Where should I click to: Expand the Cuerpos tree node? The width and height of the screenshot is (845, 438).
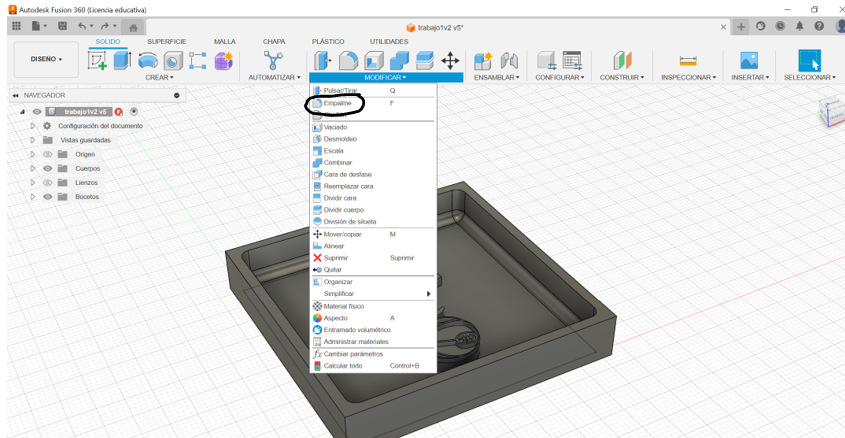click(32, 168)
